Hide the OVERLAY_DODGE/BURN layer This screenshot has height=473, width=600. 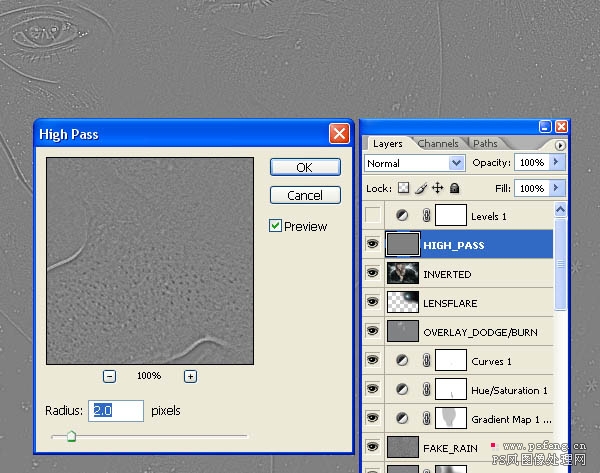[373, 331]
